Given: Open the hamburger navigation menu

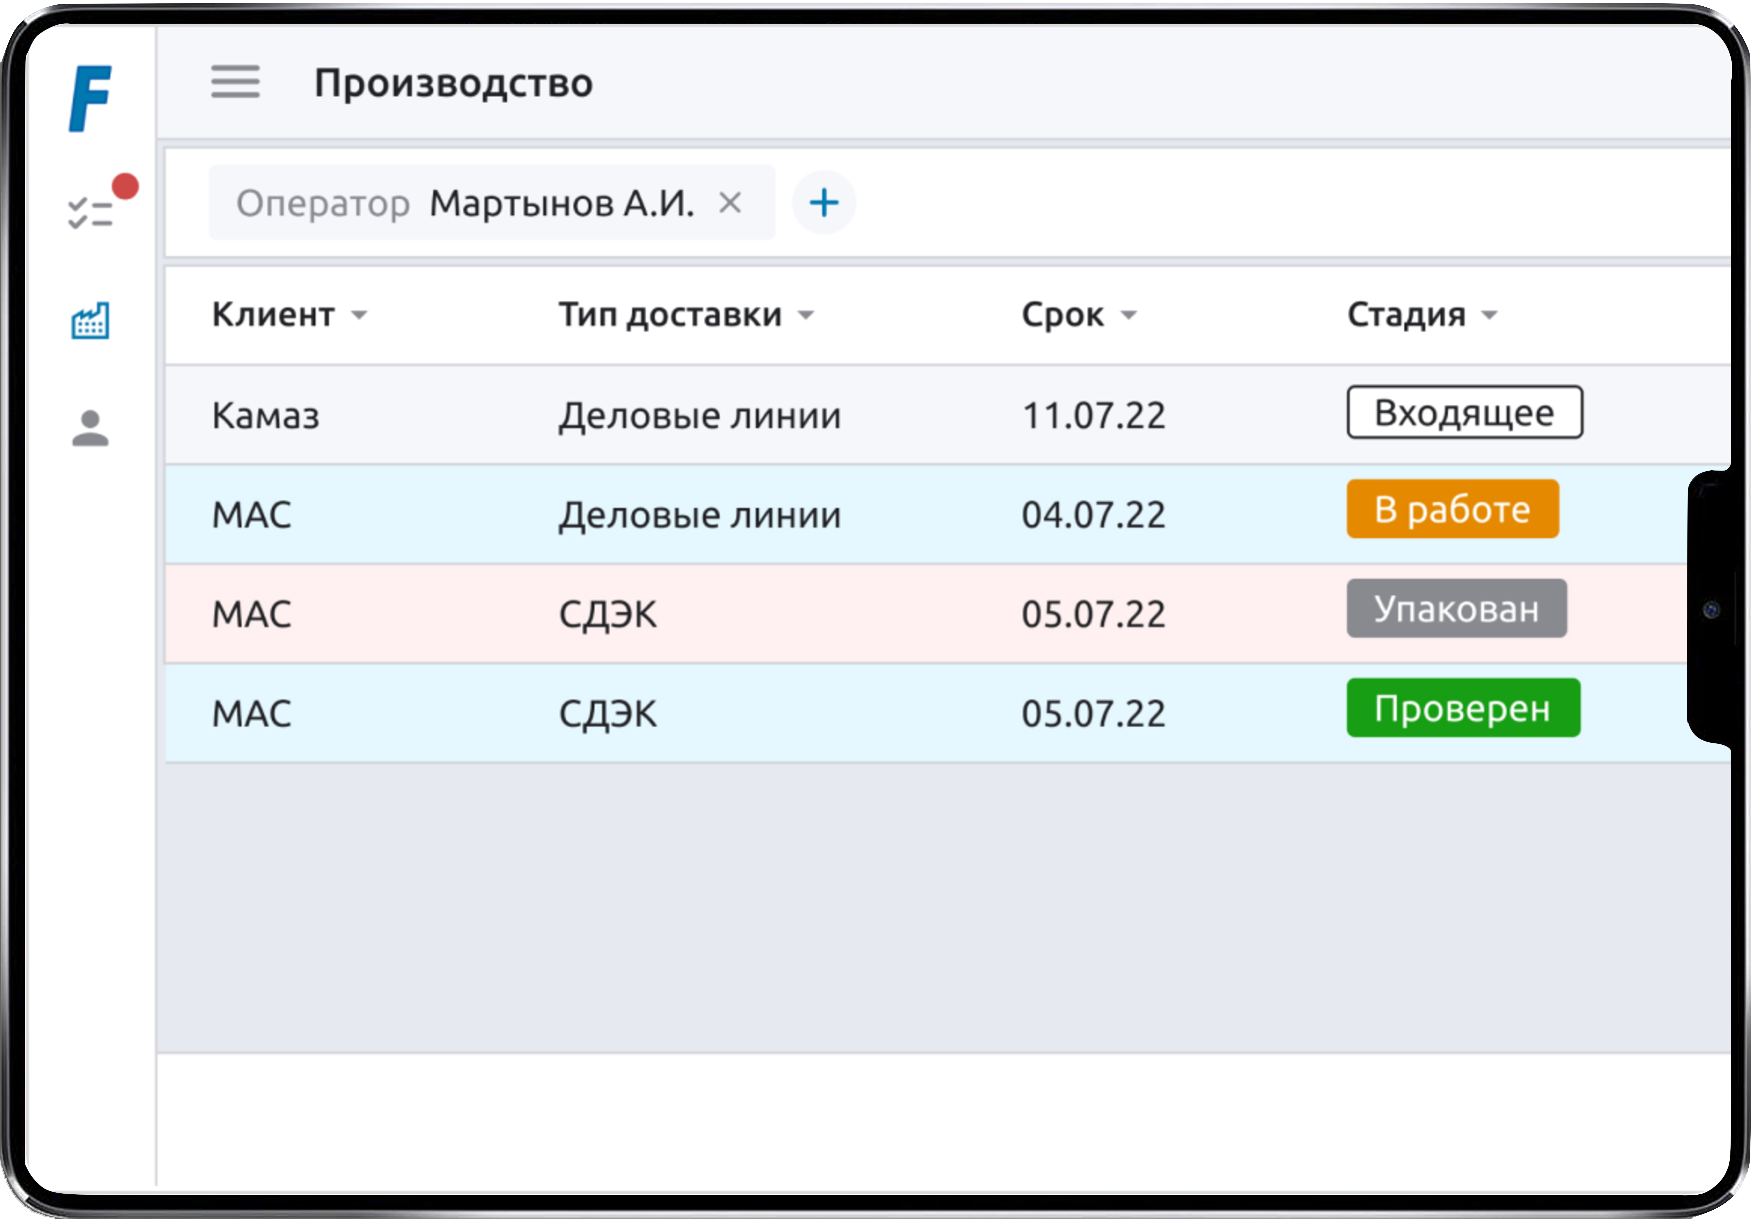Looking at the screenshot, I should (x=236, y=83).
